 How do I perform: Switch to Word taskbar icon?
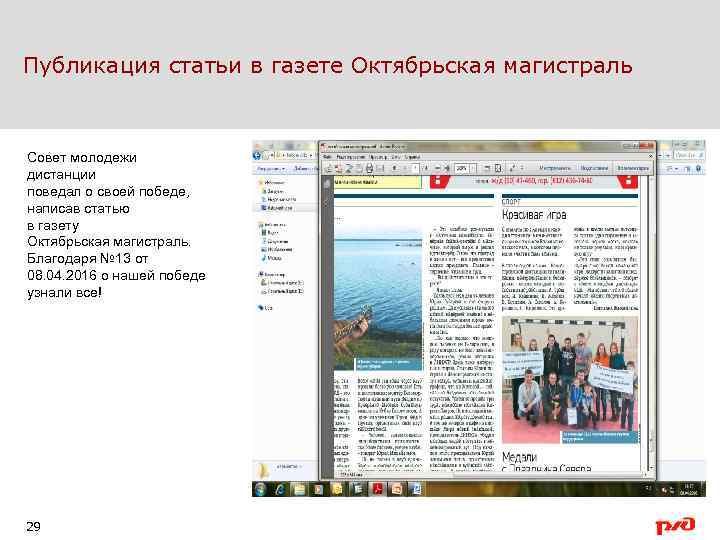416,489
